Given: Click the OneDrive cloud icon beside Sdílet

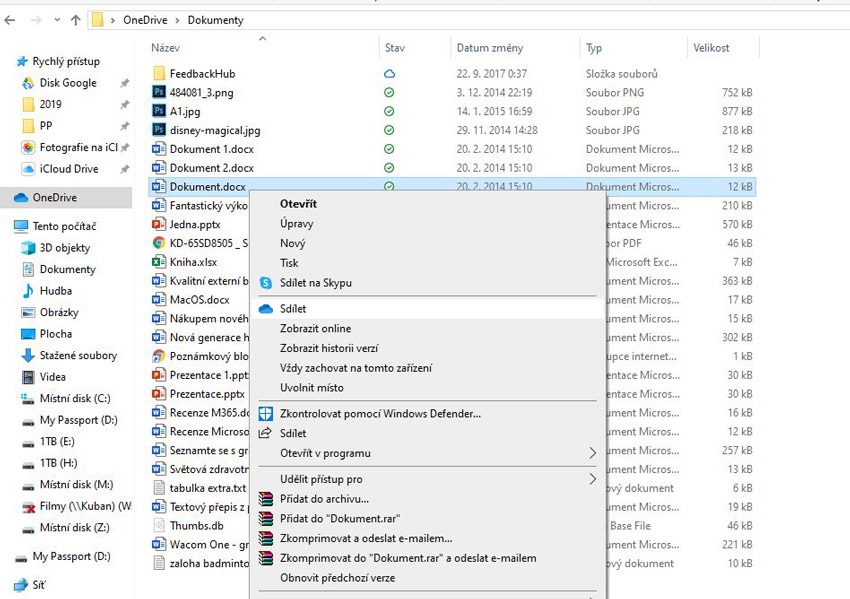Looking at the screenshot, I should (265, 308).
